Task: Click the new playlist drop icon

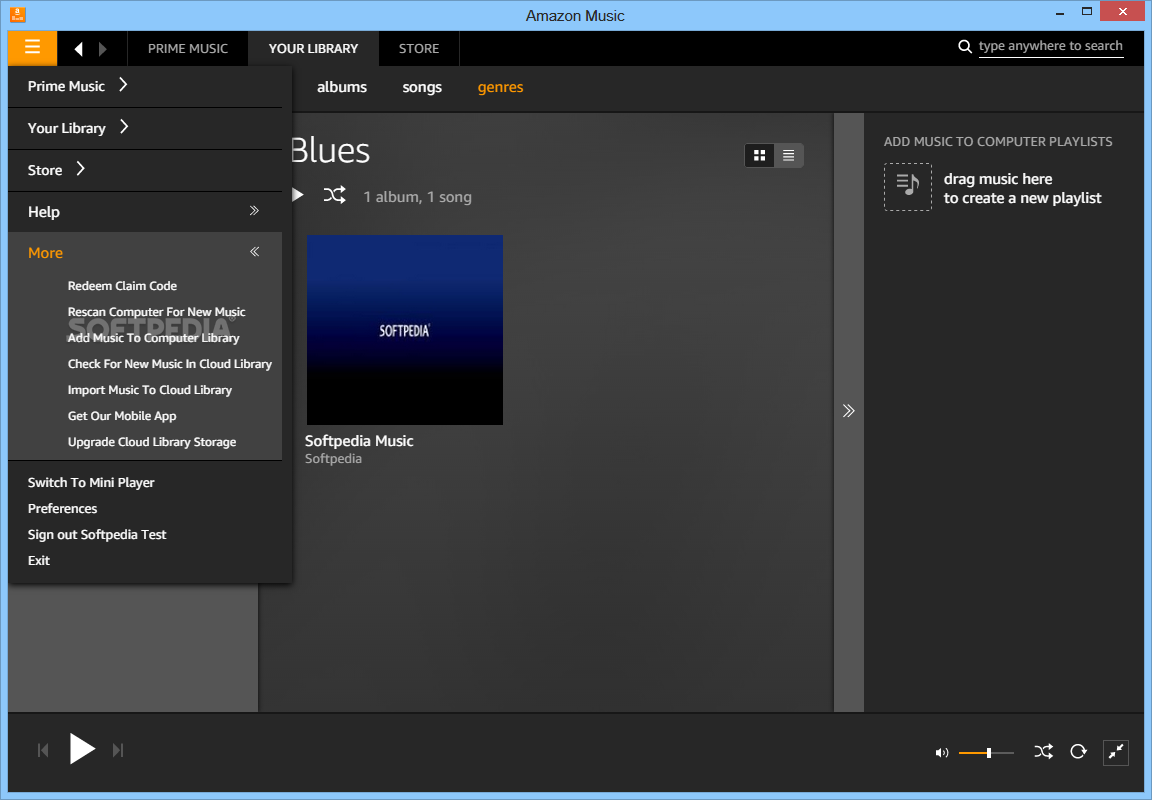Action: (907, 187)
